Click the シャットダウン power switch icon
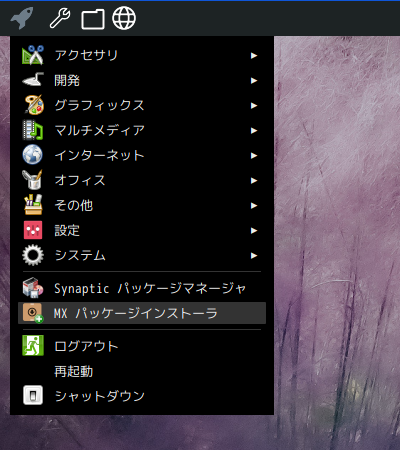 [x=33, y=395]
